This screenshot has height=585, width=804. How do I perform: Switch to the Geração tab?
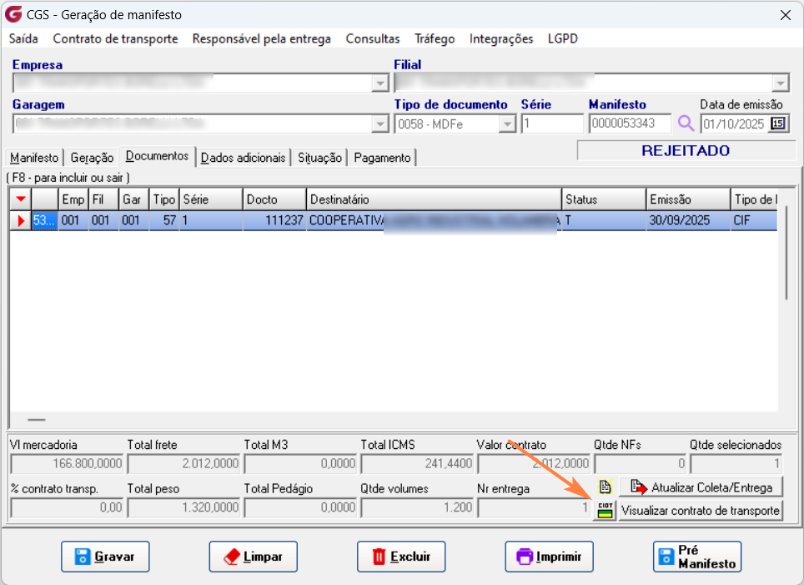[92, 157]
